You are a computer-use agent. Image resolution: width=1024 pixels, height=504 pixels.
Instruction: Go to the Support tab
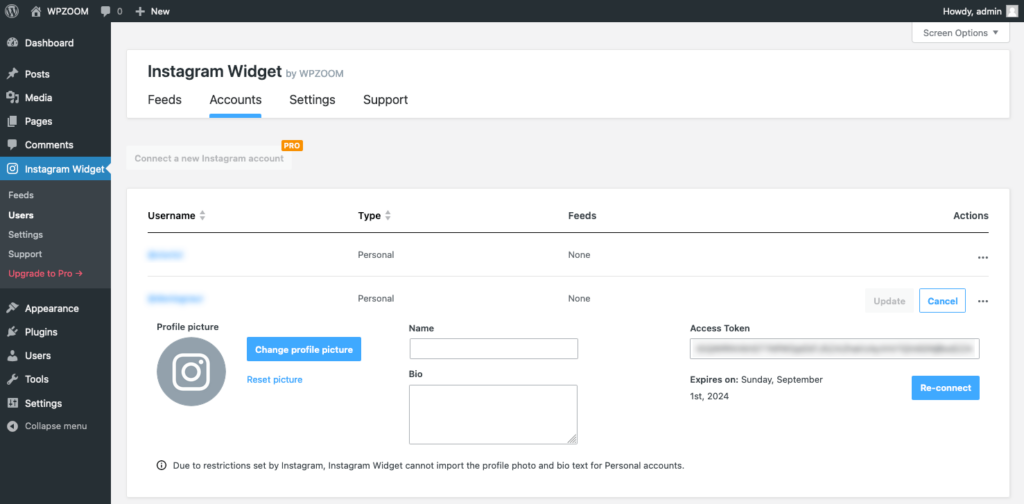pyautogui.click(x=385, y=100)
